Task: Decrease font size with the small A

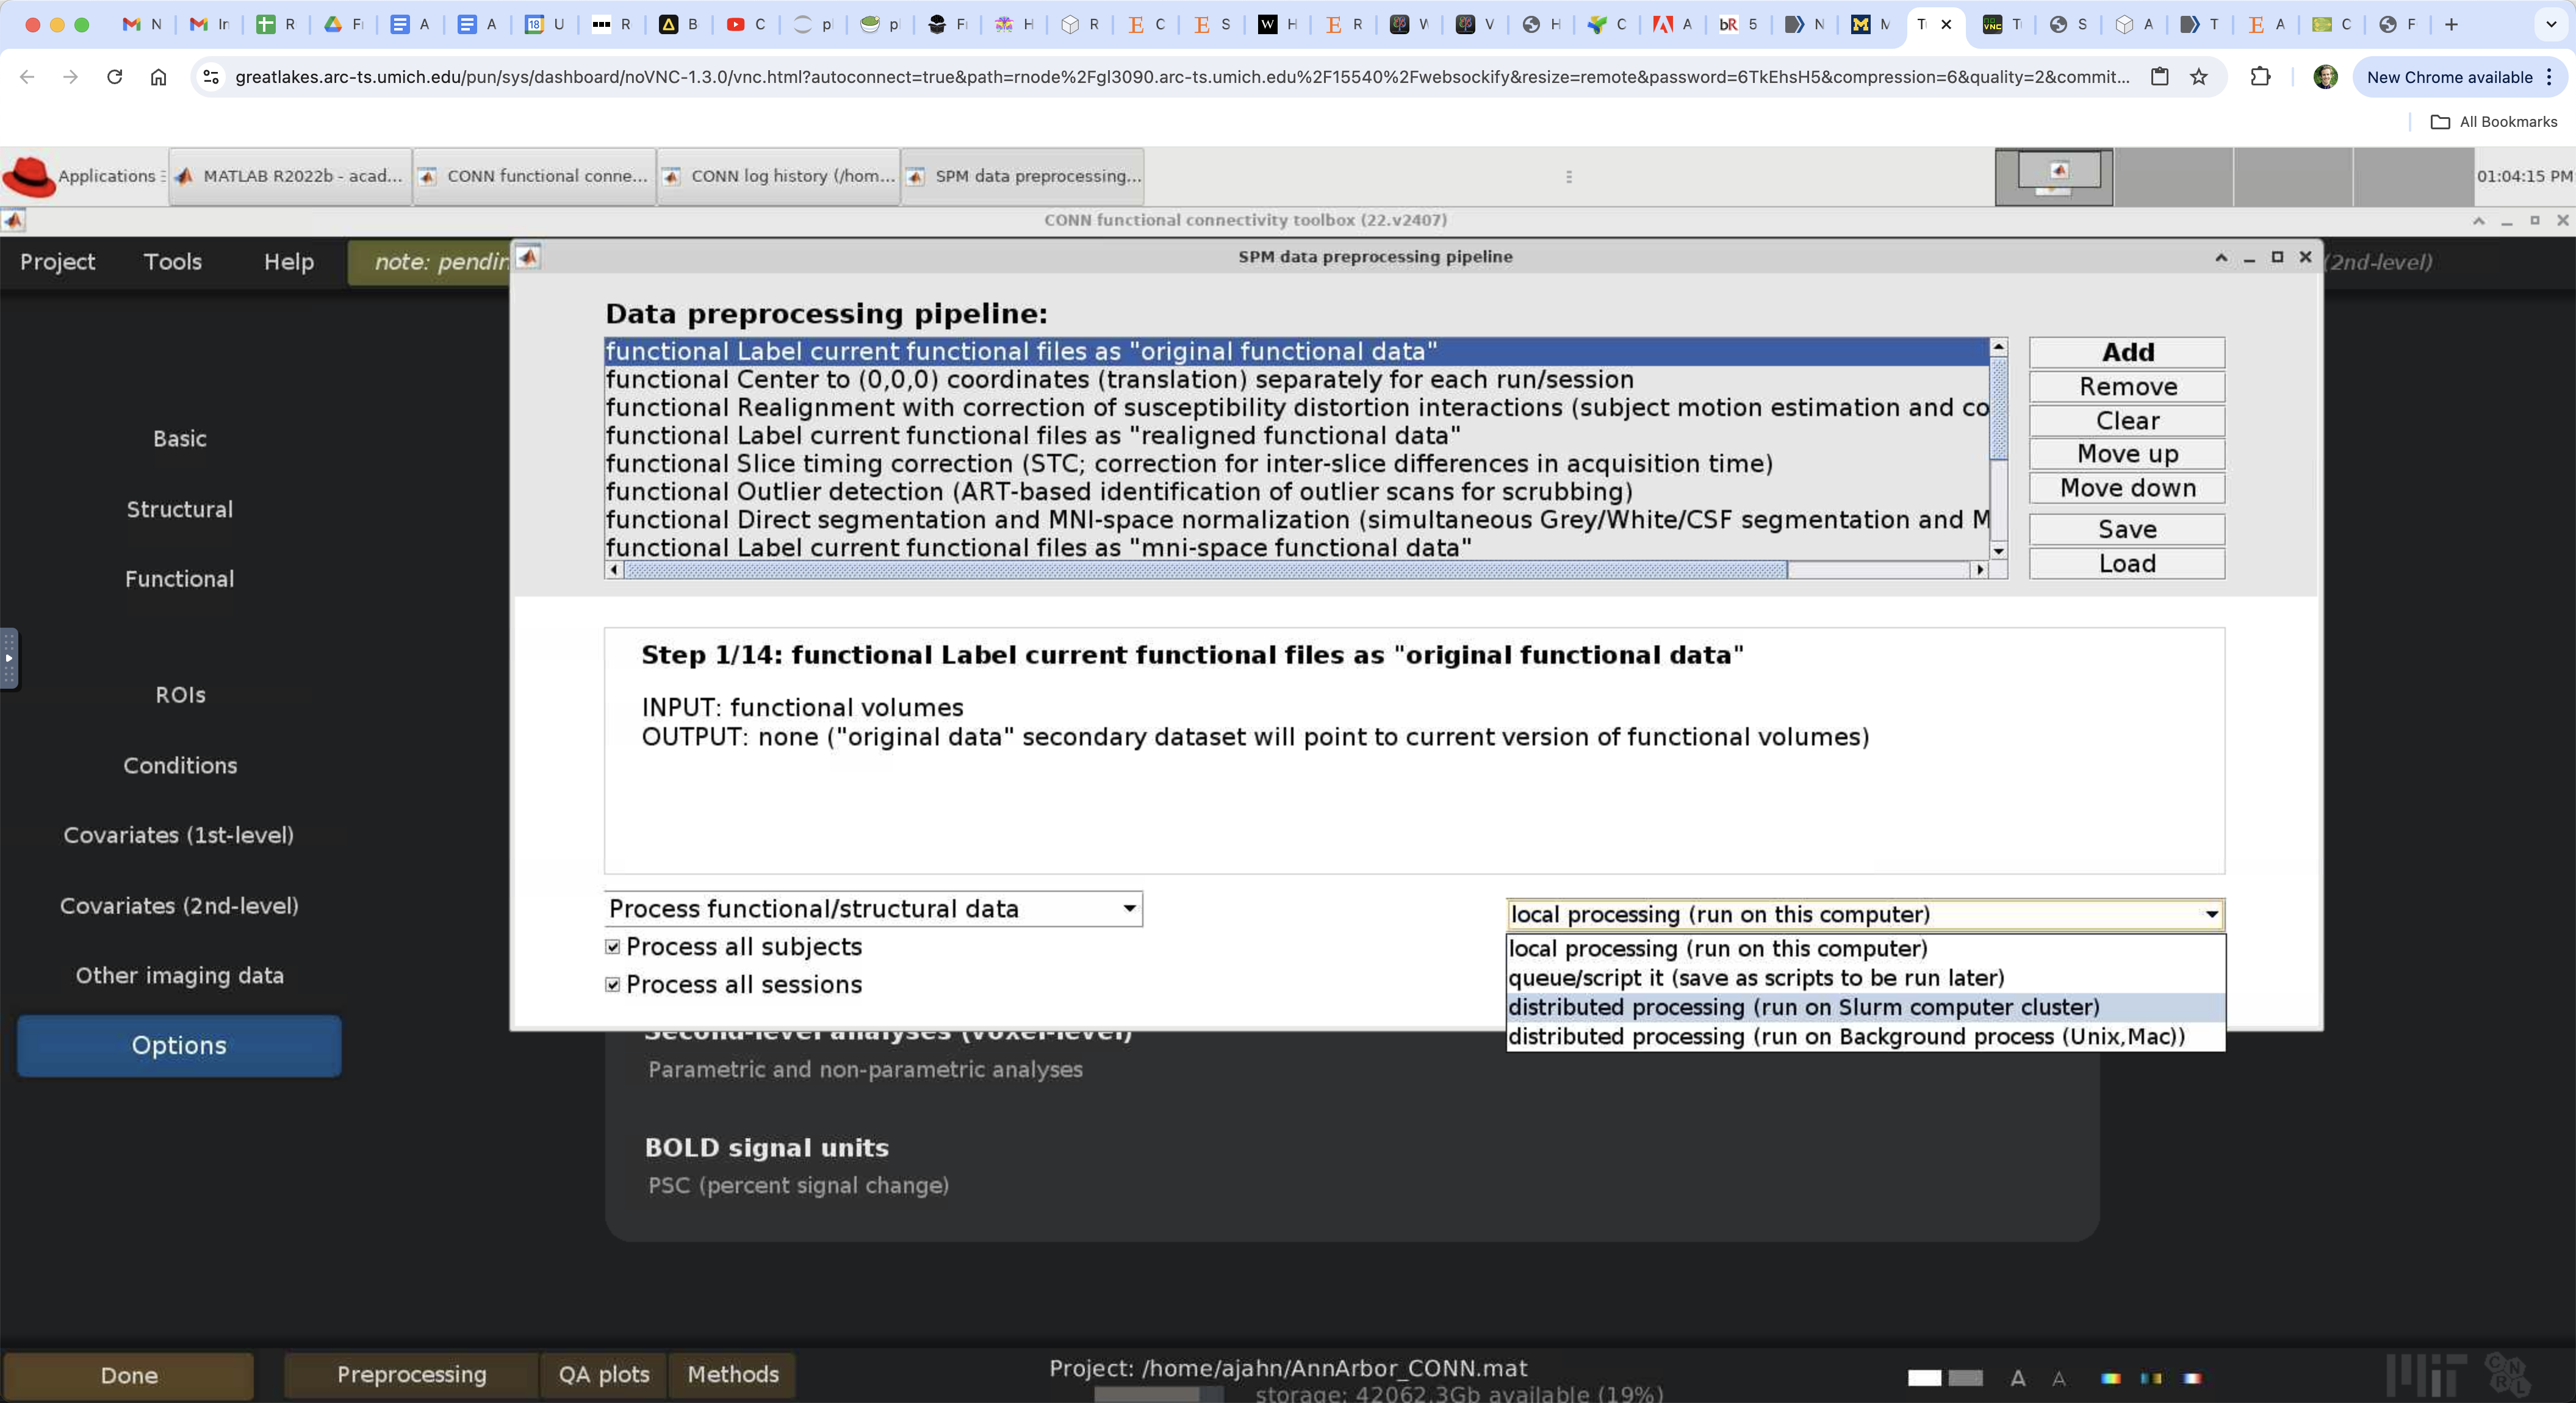Action: click(x=2059, y=1378)
